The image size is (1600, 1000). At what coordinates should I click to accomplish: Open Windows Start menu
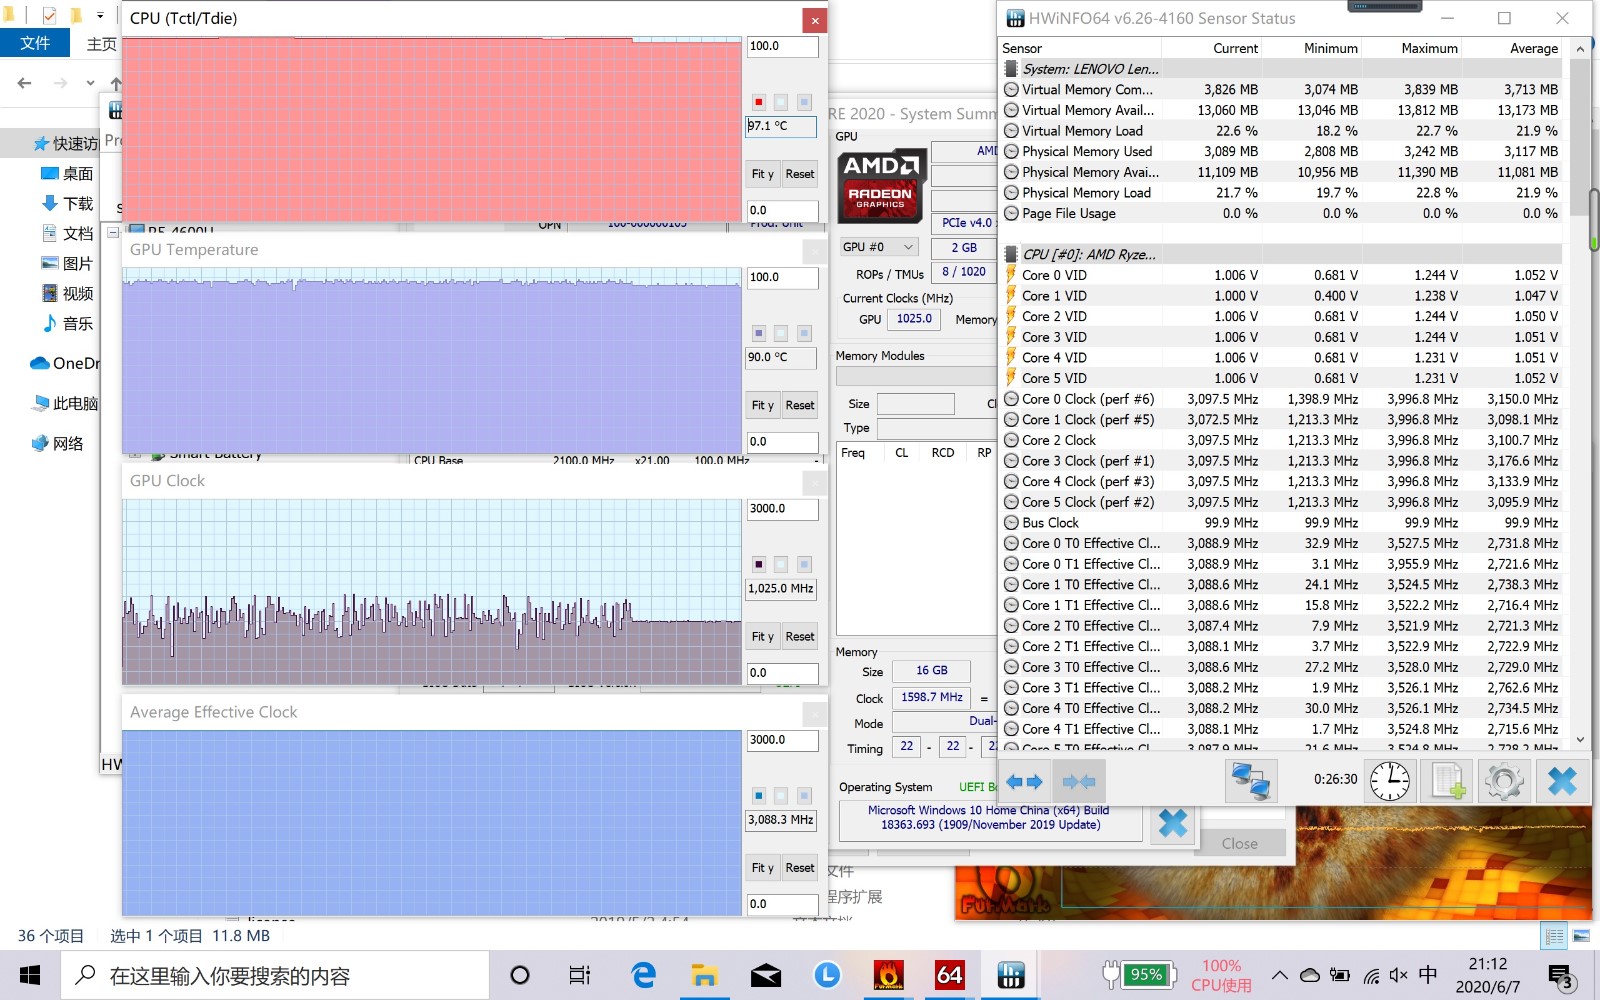pyautogui.click(x=30, y=975)
